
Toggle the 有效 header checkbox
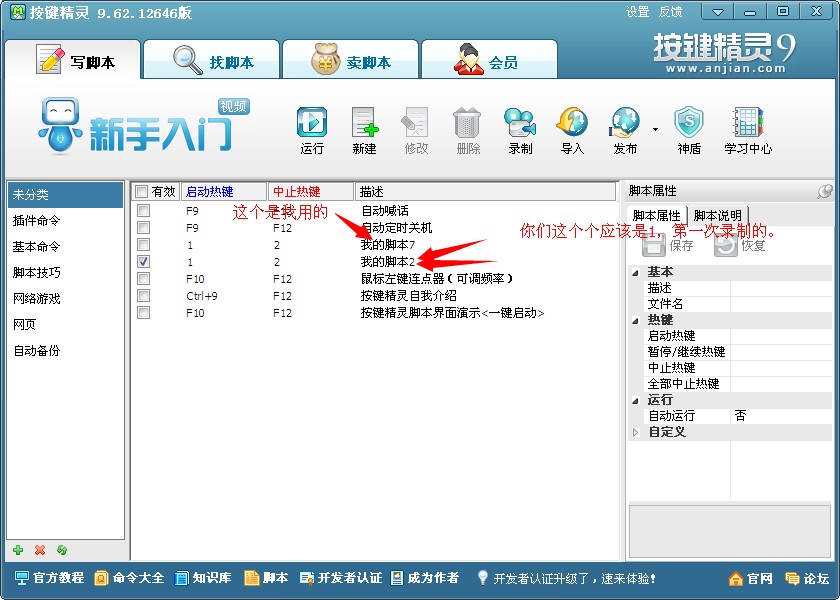[x=141, y=191]
